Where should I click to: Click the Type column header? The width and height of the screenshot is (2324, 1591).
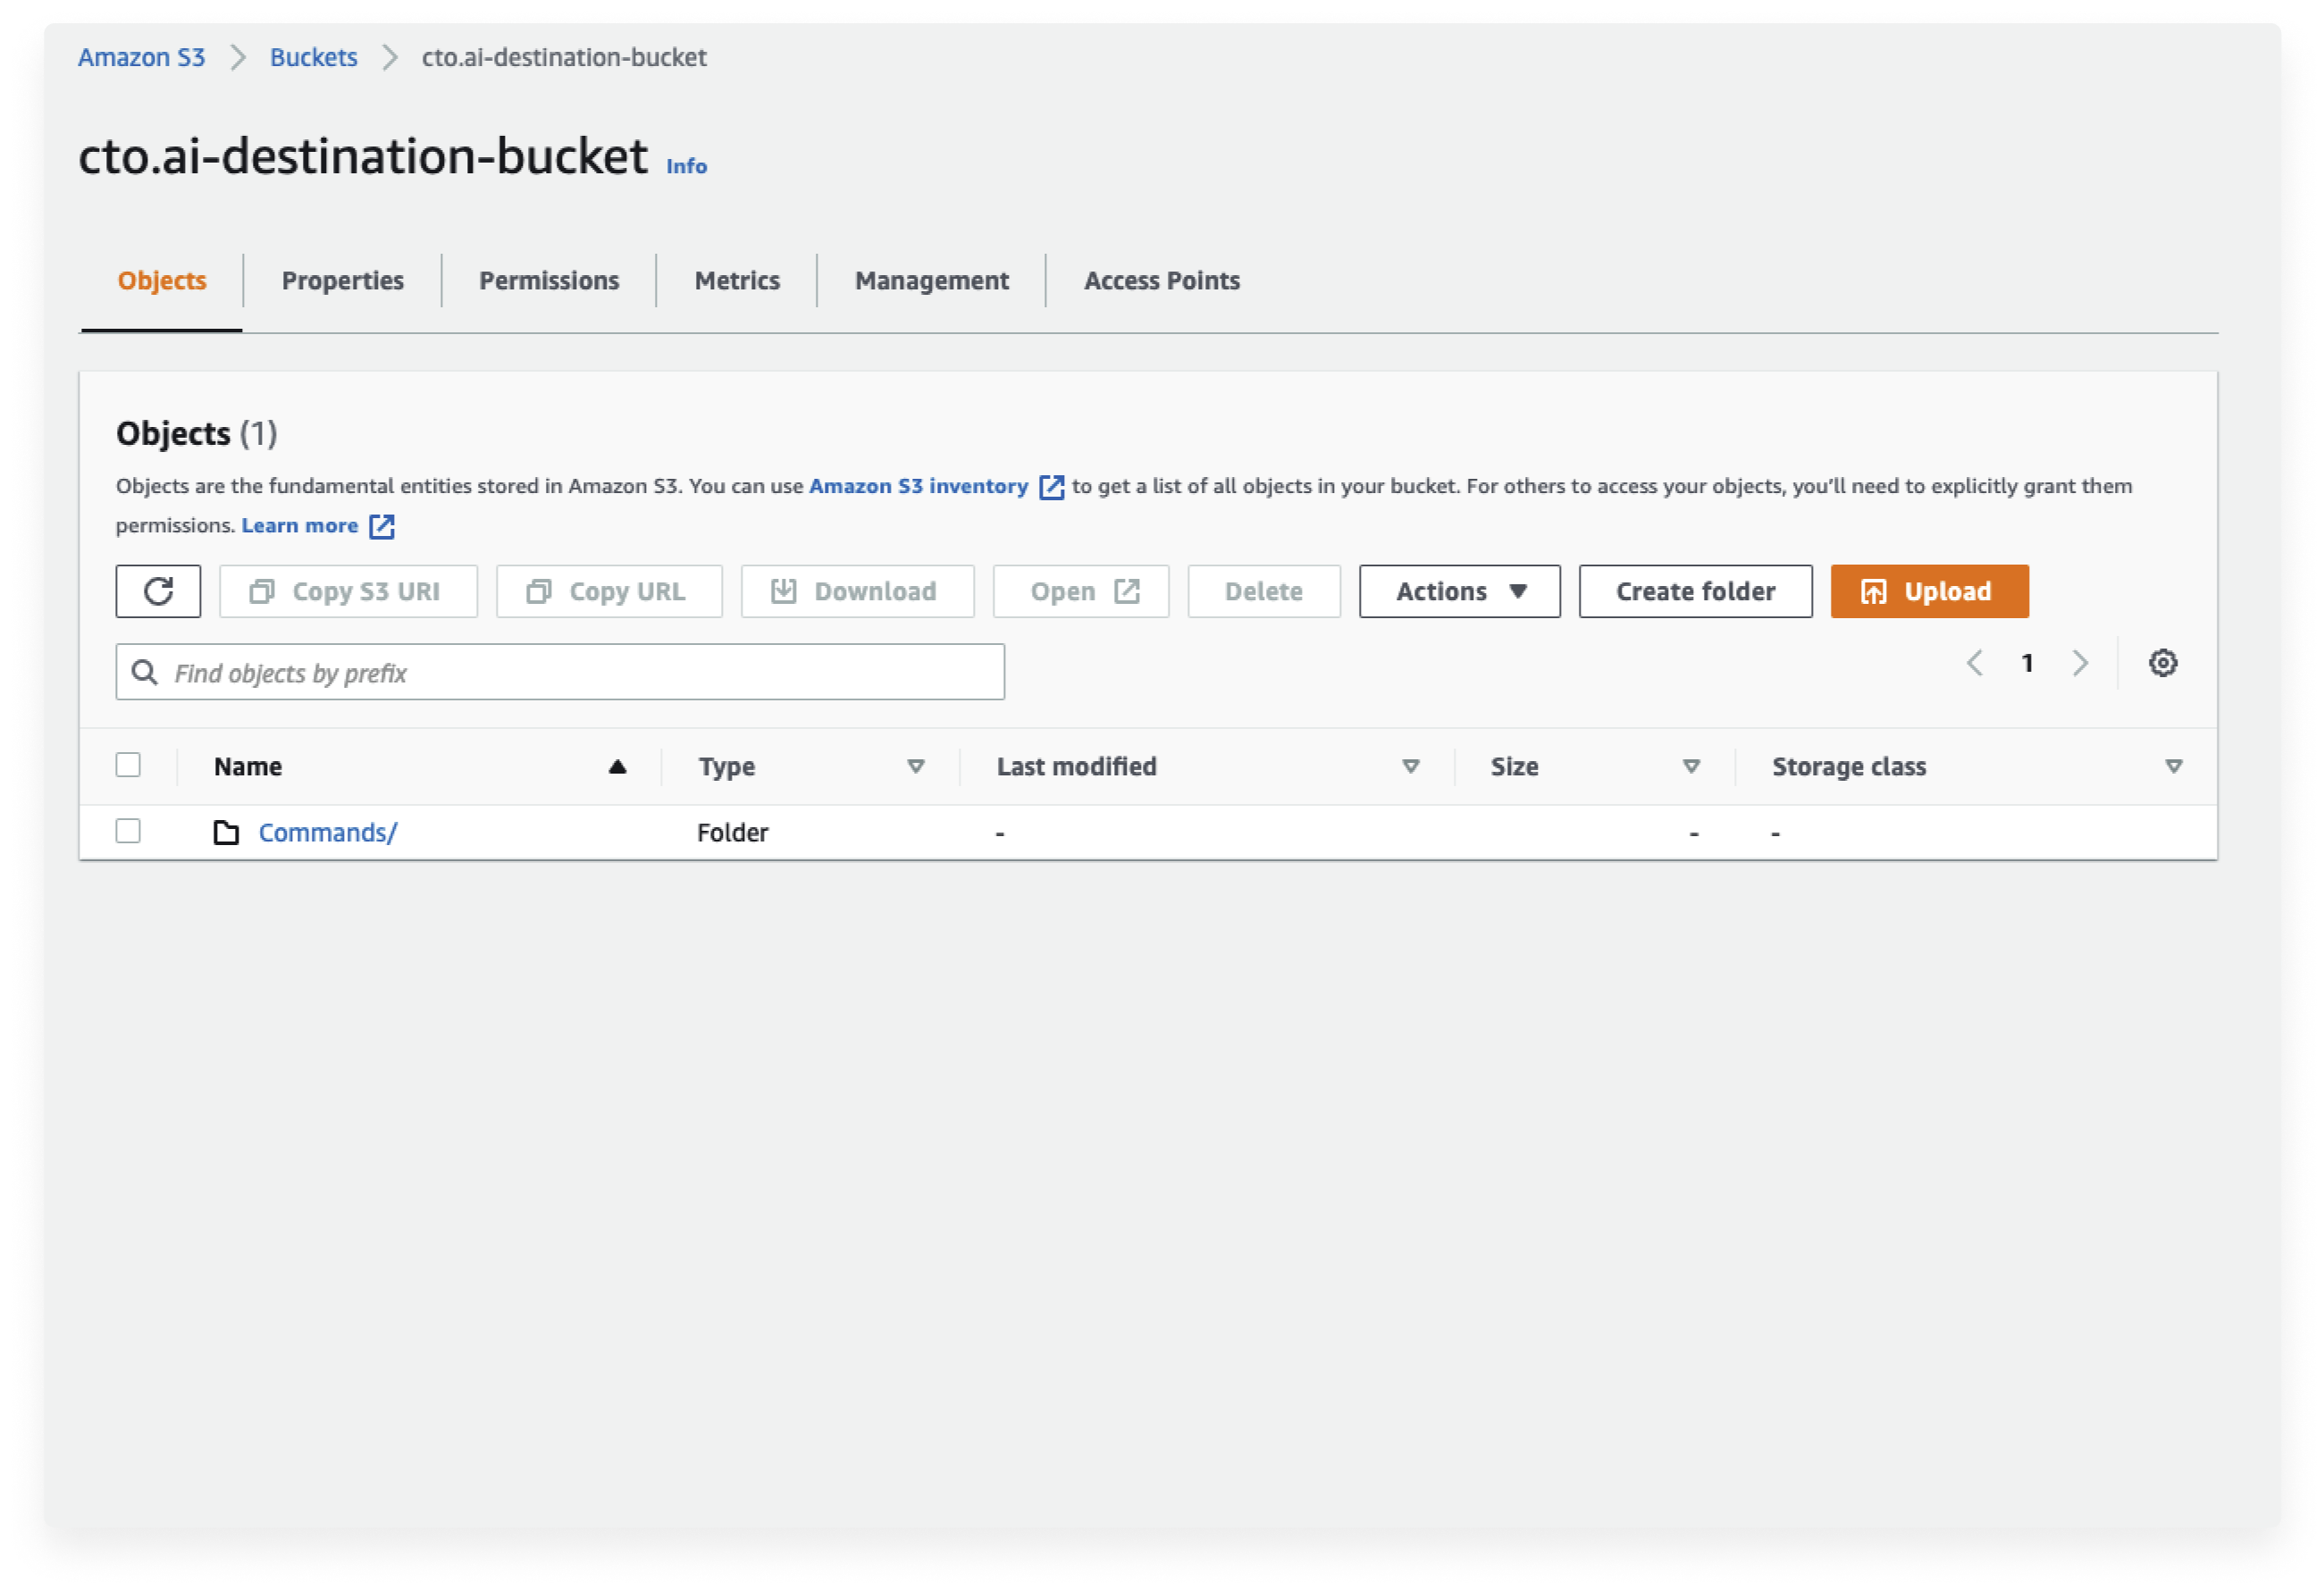pyautogui.click(x=727, y=767)
